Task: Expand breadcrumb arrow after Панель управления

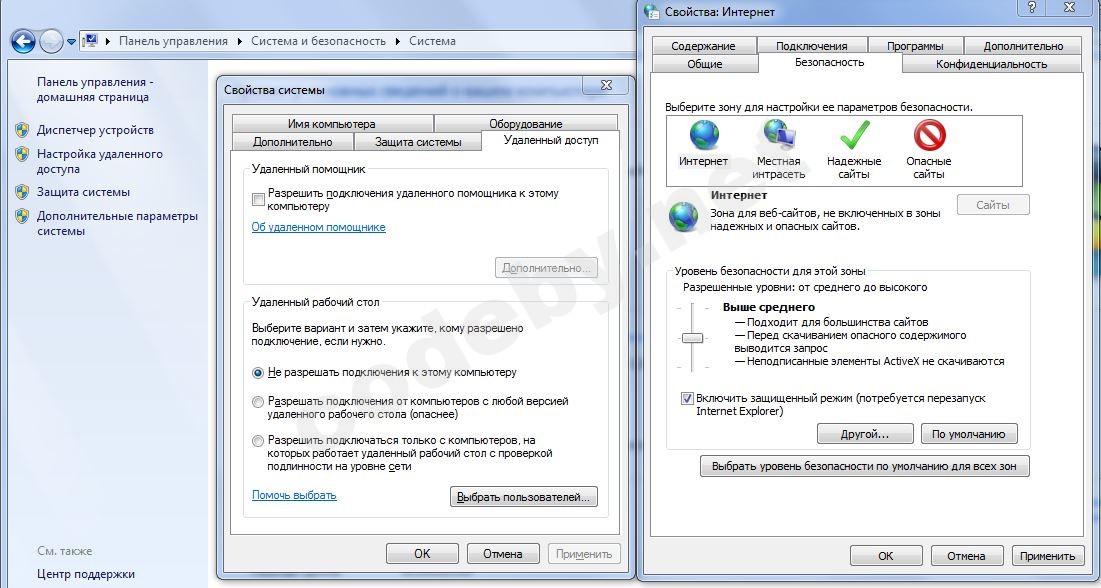Action: click(x=240, y=41)
